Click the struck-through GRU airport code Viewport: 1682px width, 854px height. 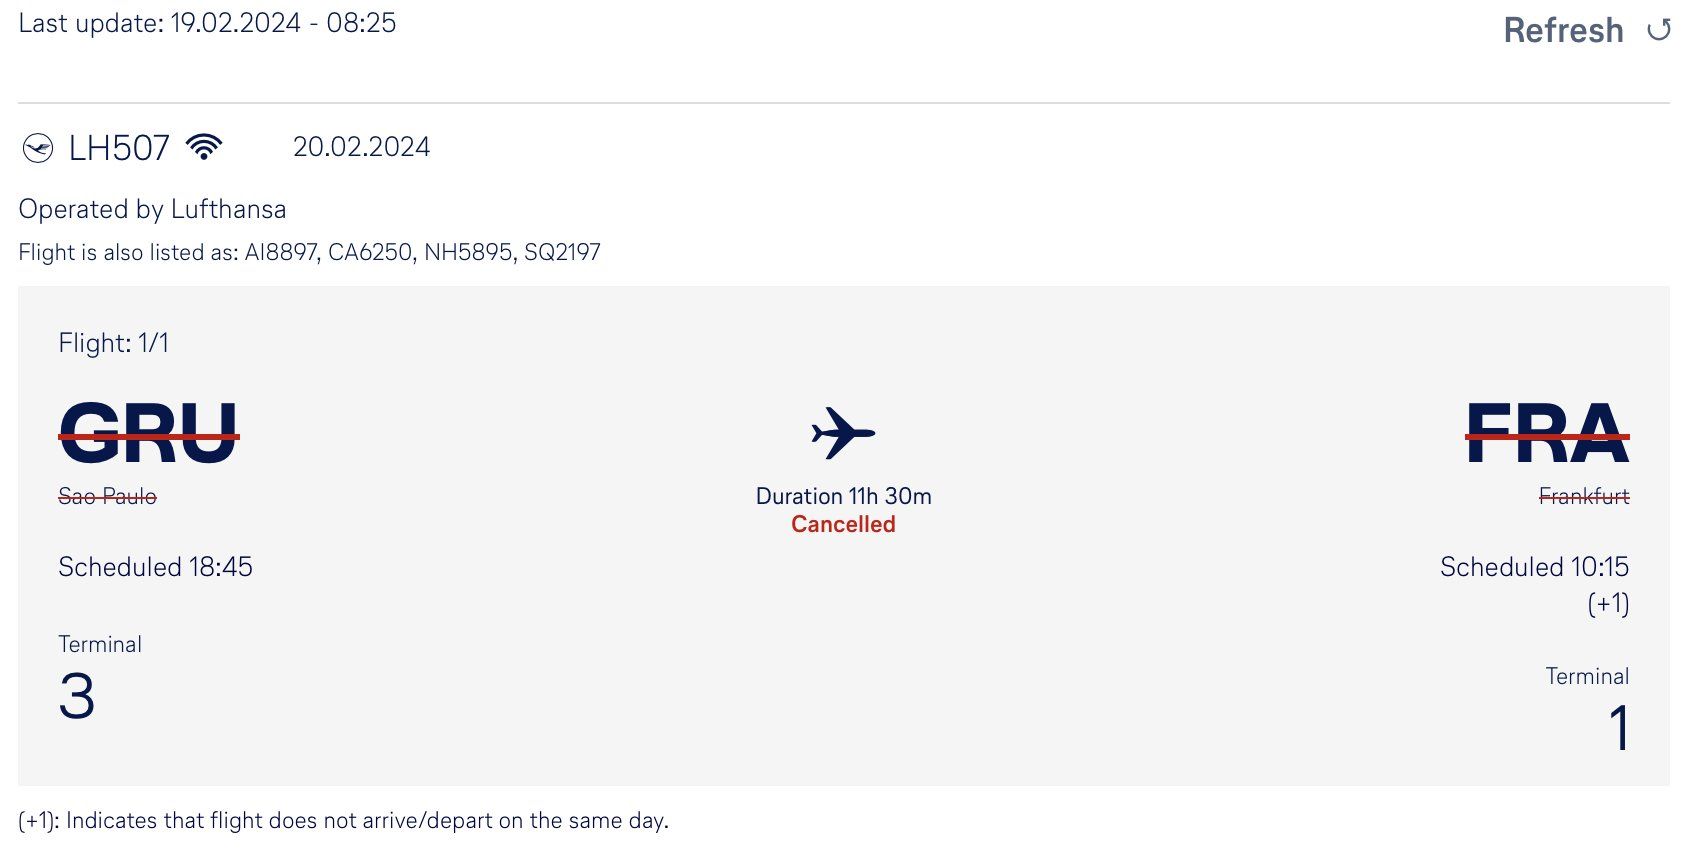coord(149,434)
